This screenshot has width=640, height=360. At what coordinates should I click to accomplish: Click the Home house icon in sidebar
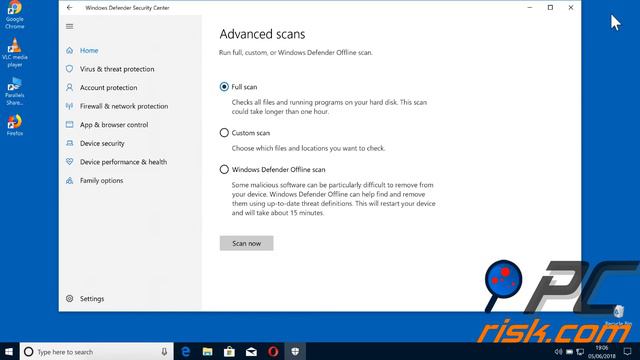70,50
